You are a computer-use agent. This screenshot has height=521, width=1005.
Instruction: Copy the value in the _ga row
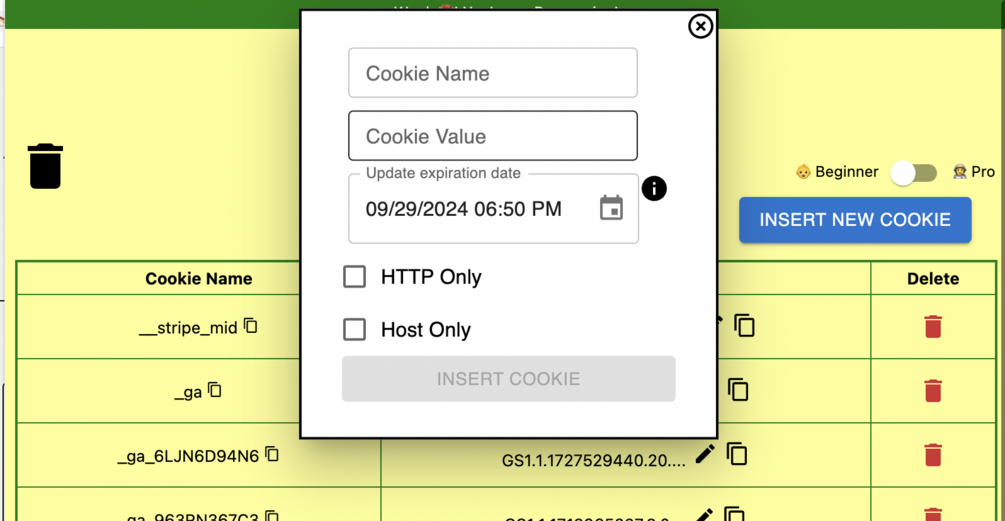pyautogui.click(x=738, y=389)
